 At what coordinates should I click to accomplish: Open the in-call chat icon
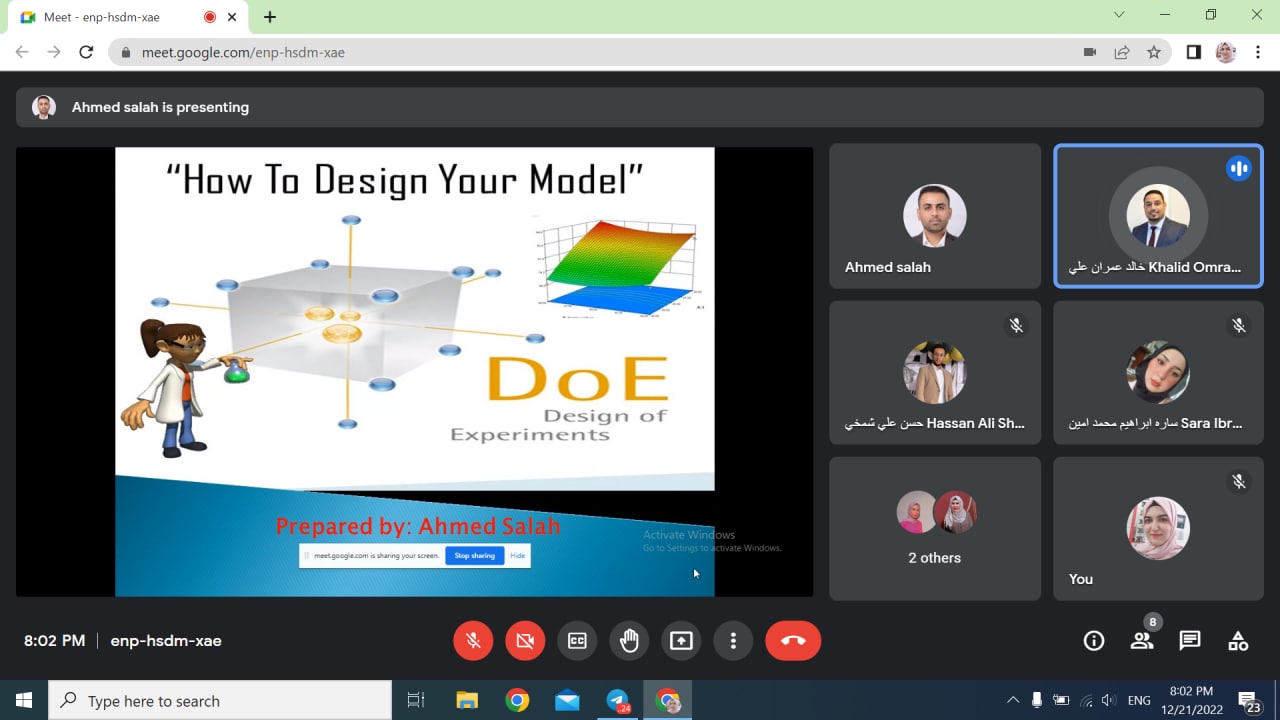point(1190,640)
